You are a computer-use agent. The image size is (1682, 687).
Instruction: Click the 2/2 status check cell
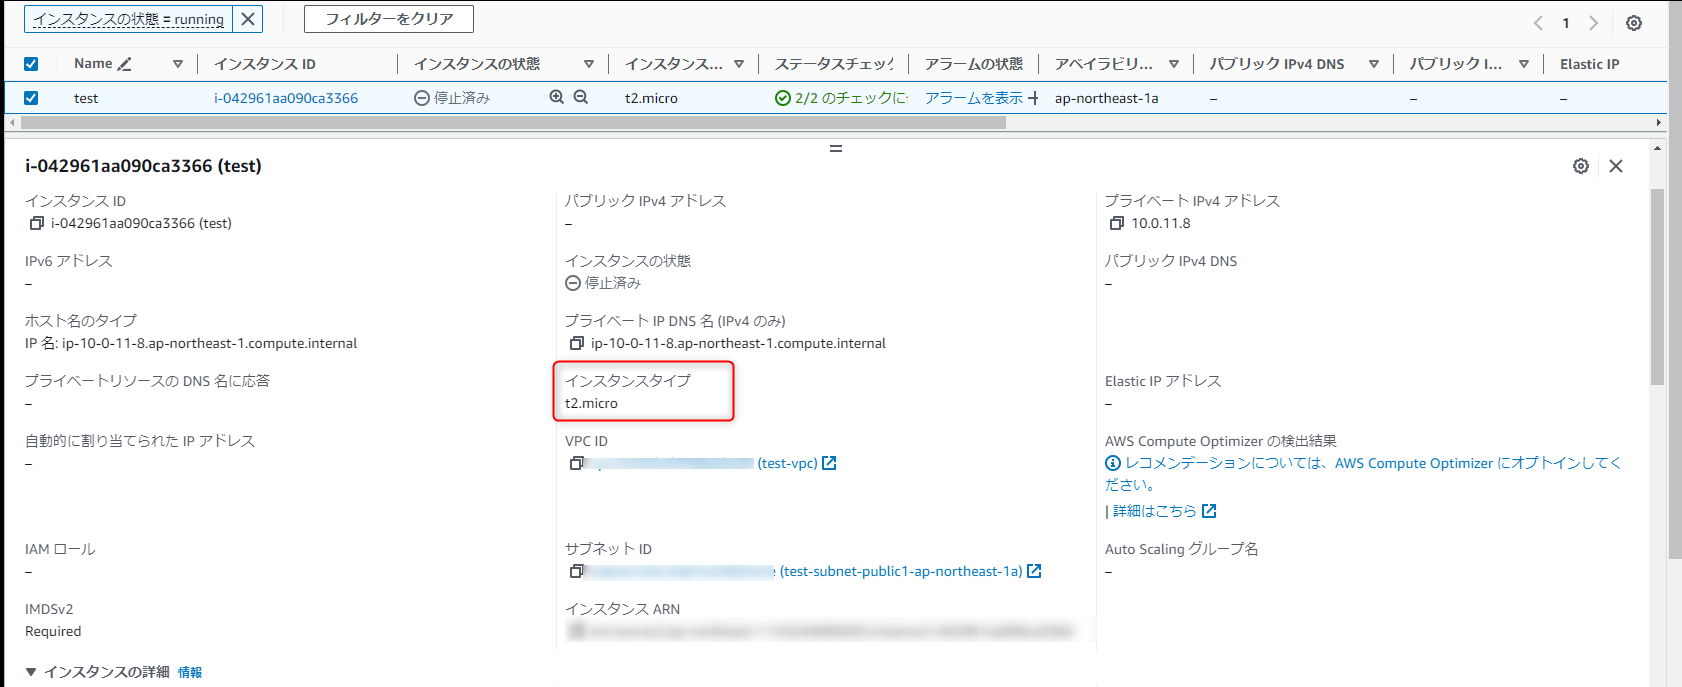pos(842,98)
